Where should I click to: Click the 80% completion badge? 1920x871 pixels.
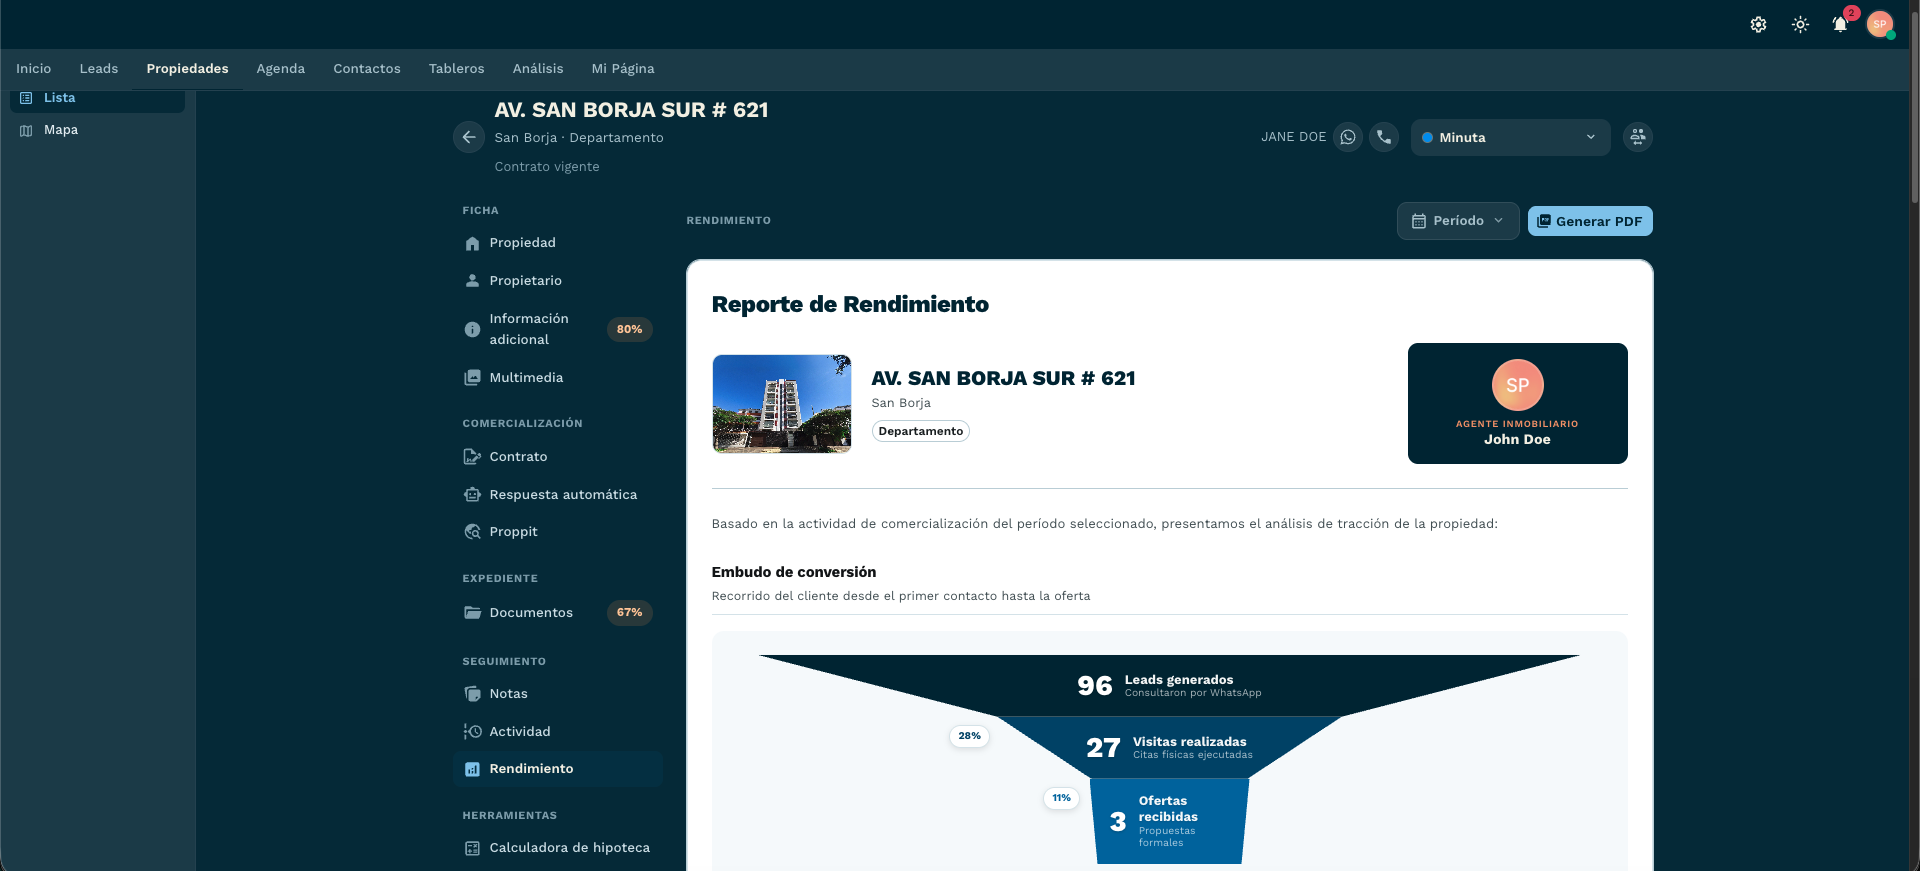(x=630, y=329)
